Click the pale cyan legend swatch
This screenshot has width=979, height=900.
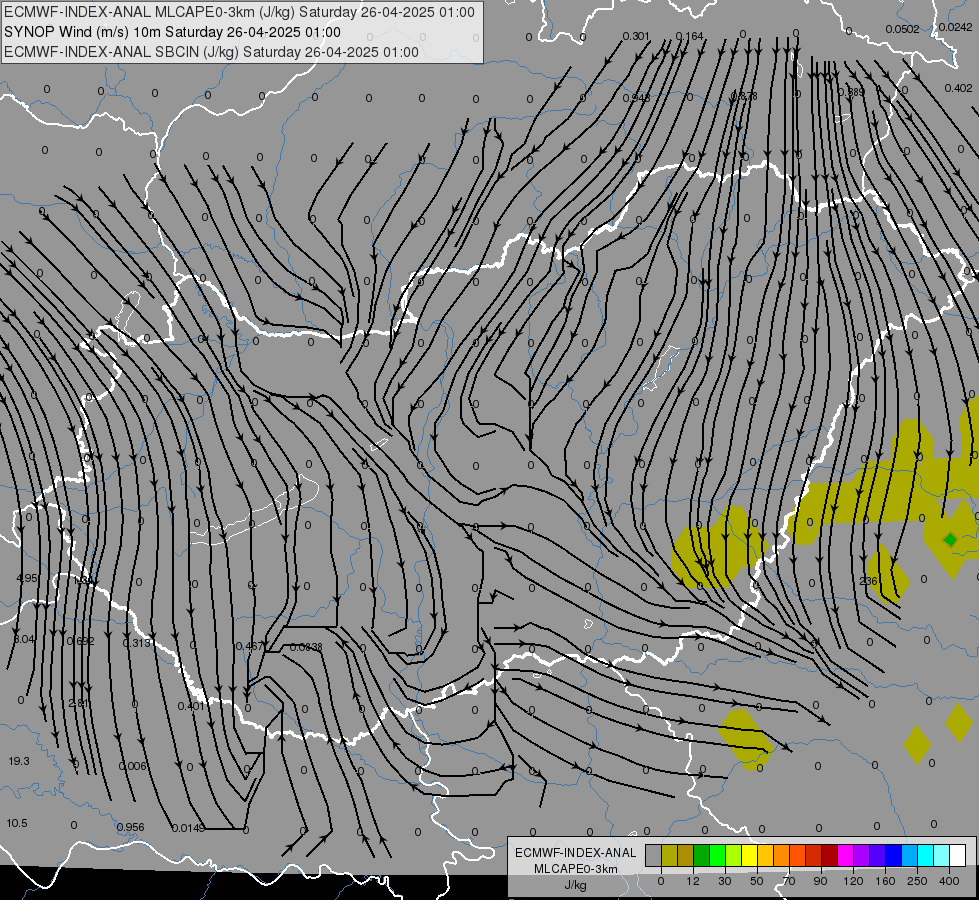click(942, 855)
